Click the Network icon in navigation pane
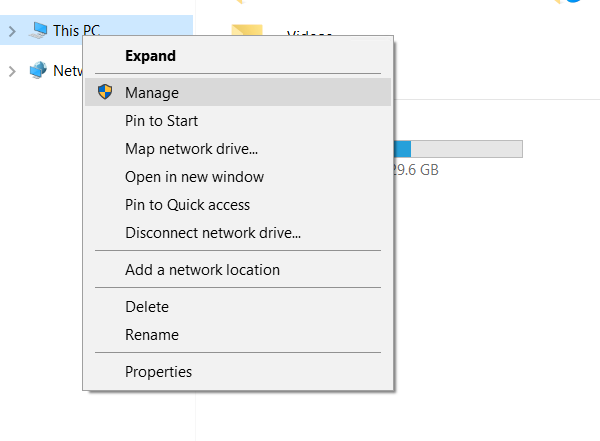Image resolution: width=600 pixels, height=441 pixels. click(x=38, y=70)
